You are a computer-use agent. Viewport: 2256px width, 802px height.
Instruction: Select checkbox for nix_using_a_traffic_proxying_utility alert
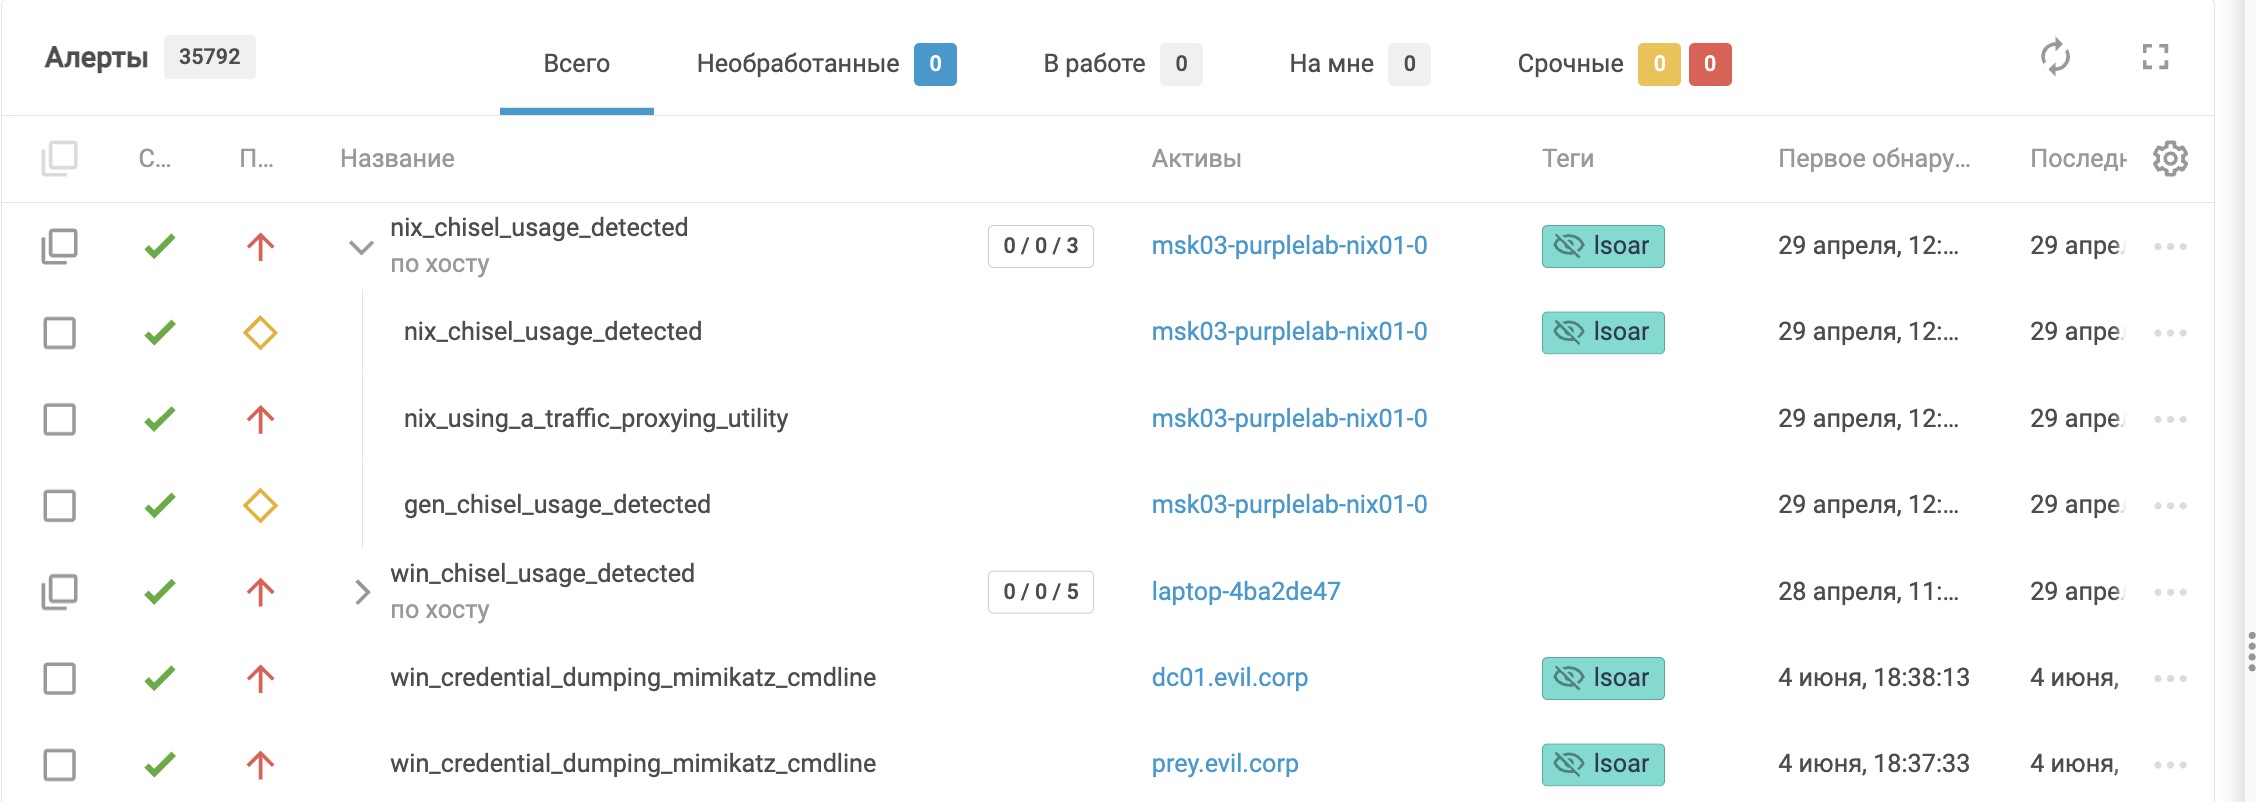click(x=60, y=419)
